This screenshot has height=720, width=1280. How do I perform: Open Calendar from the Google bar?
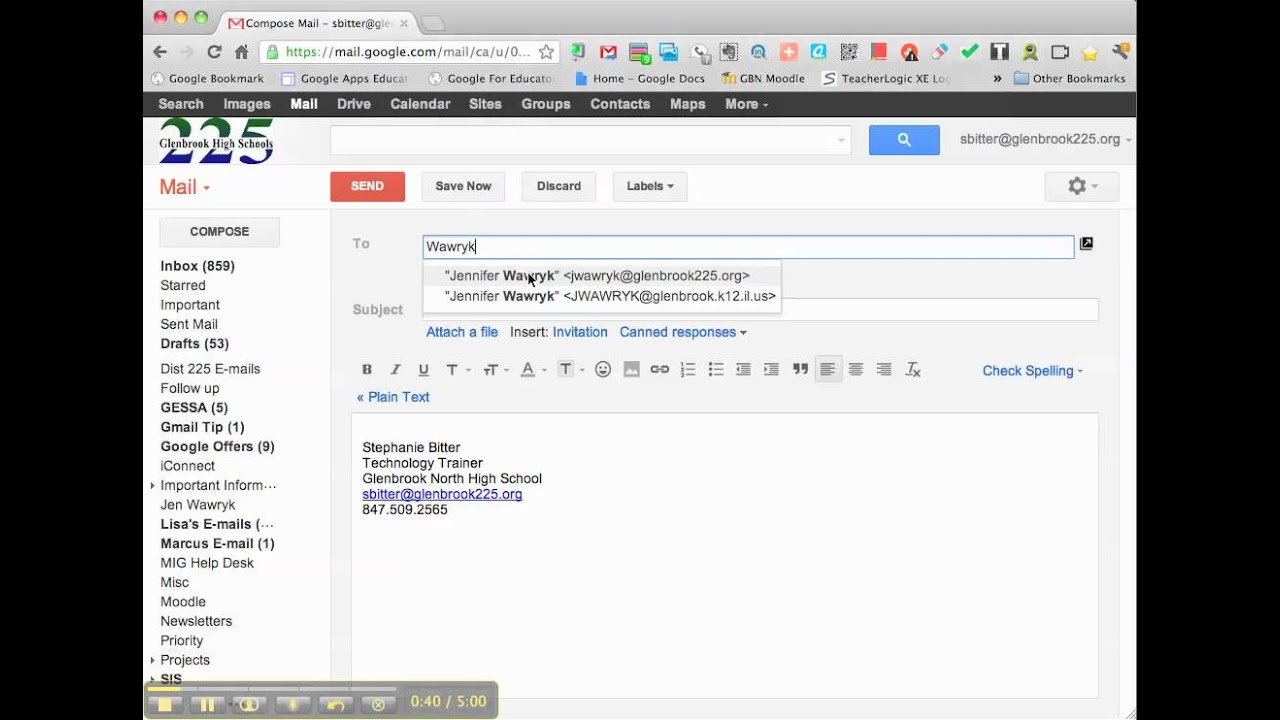pyautogui.click(x=420, y=104)
